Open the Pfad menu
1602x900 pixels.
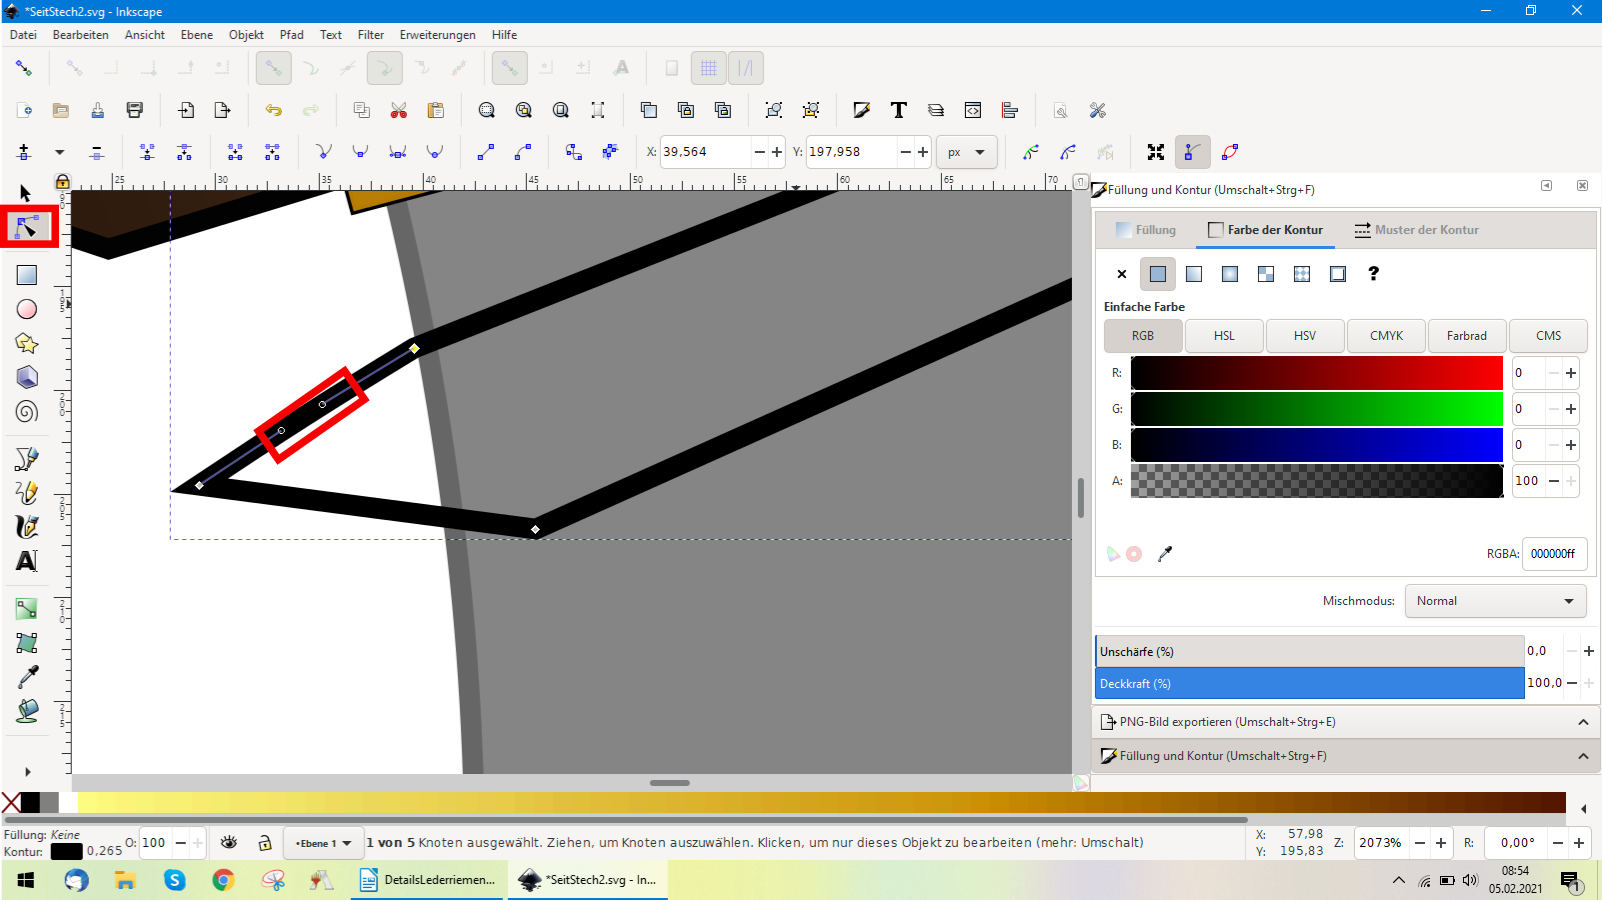(x=291, y=35)
